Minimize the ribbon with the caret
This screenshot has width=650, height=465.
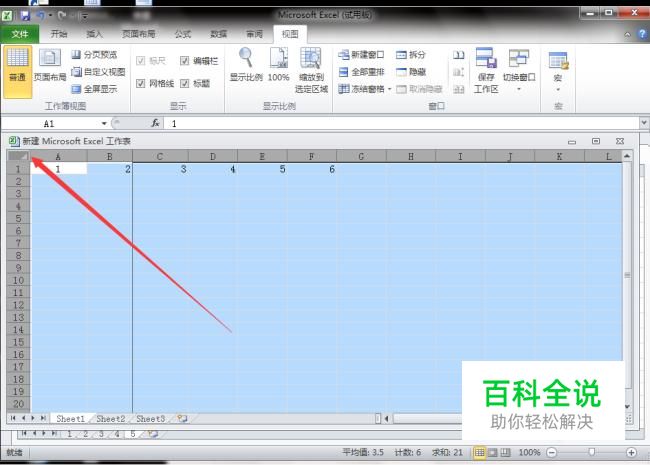628,34
